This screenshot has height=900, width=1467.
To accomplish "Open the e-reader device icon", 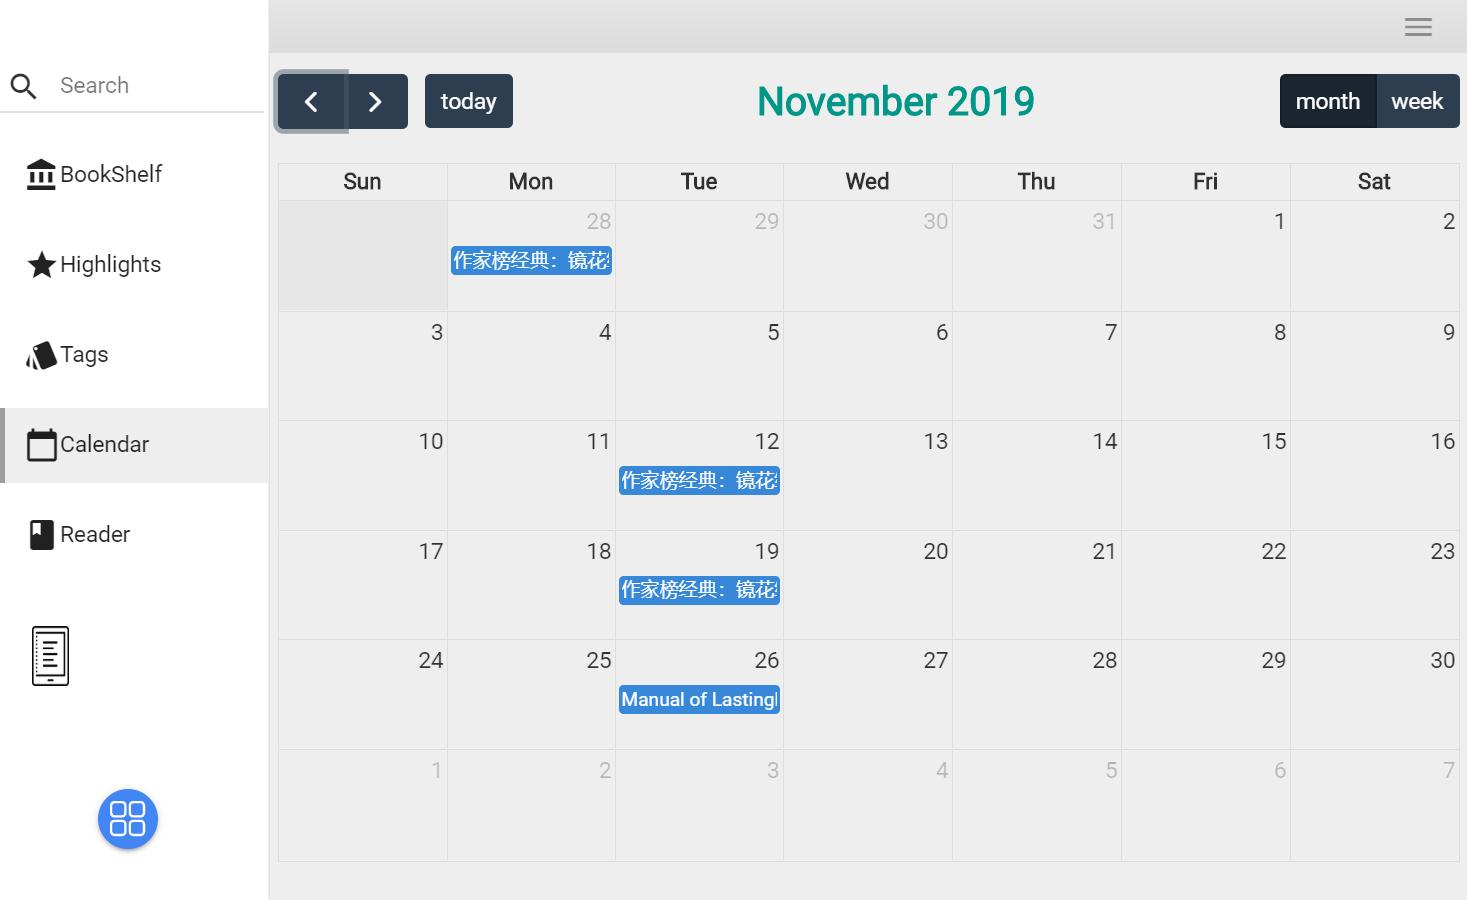I will pyautogui.click(x=50, y=656).
